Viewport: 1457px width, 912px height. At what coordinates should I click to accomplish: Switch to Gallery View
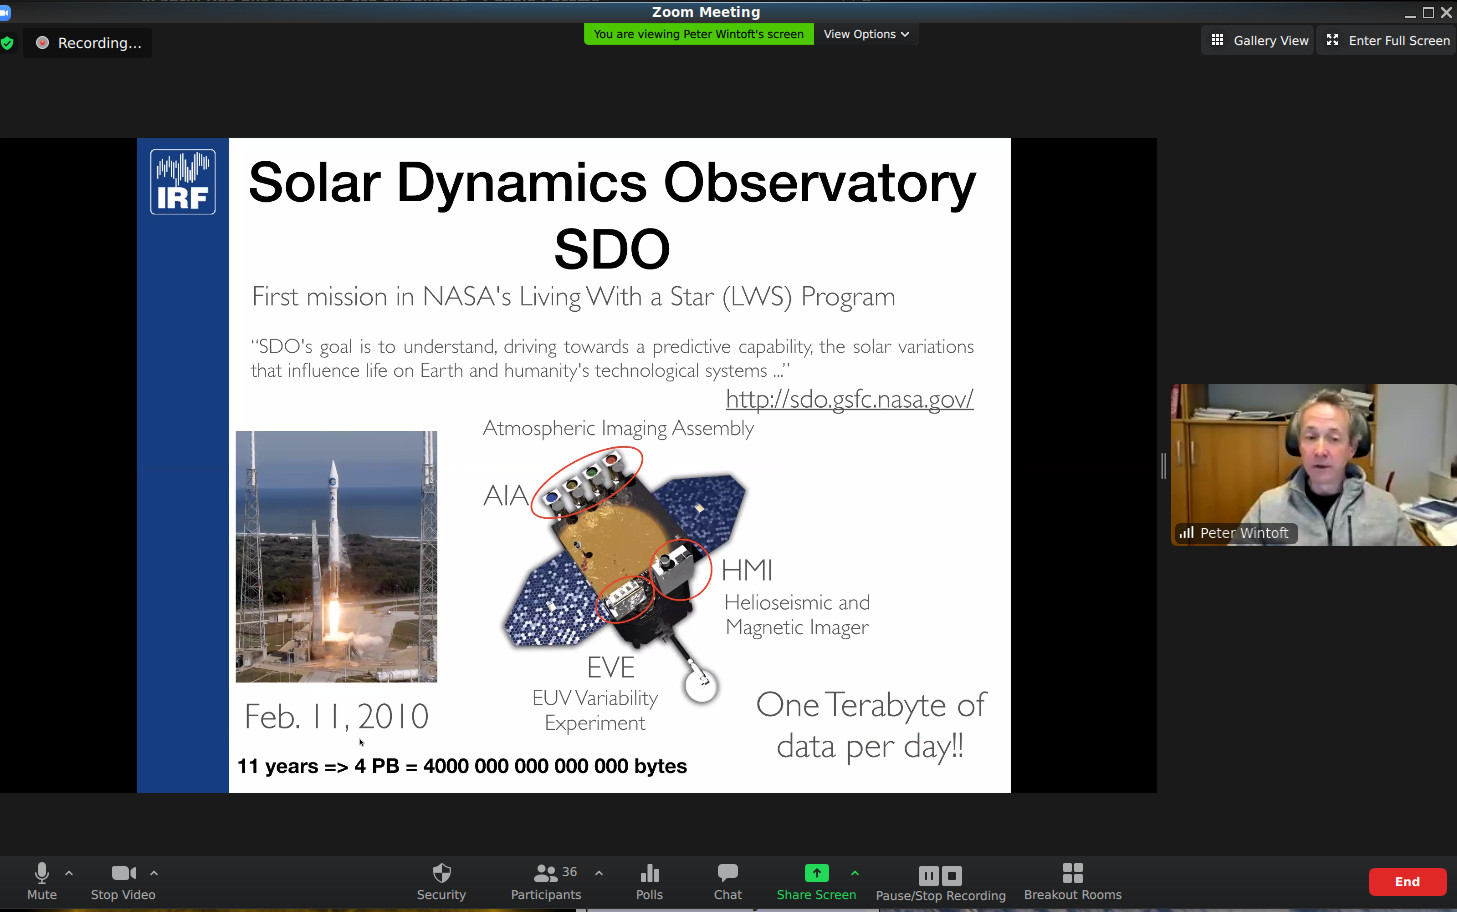tap(1258, 40)
